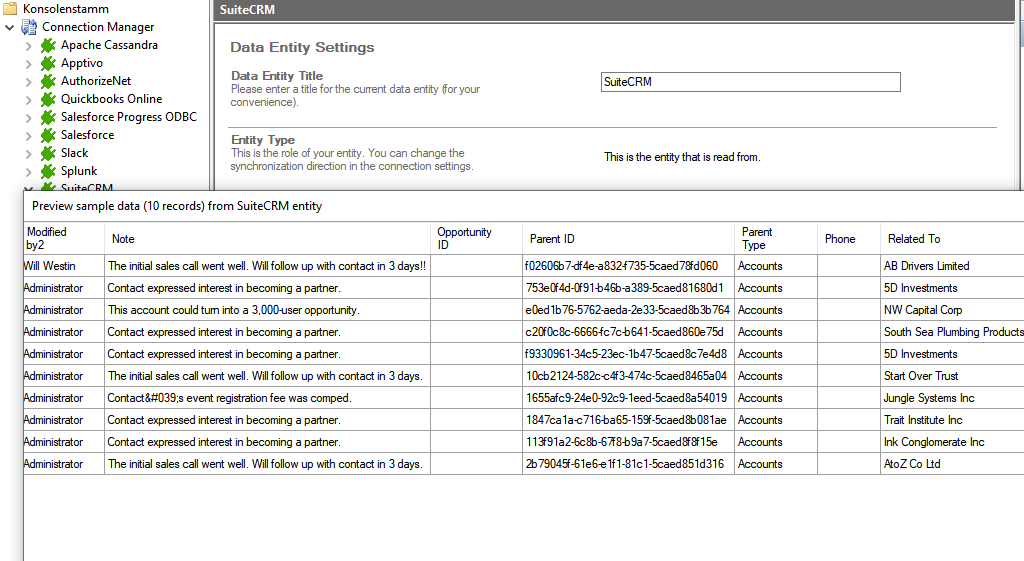Click the Parent ID column header
The image size is (1024, 561).
[x=552, y=239]
